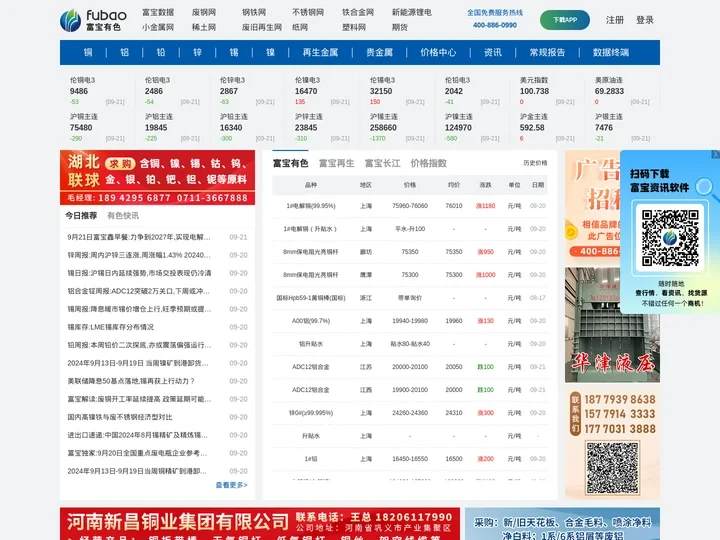Select 铝 in the blue navigation bar

pyautogui.click(x=124, y=52)
